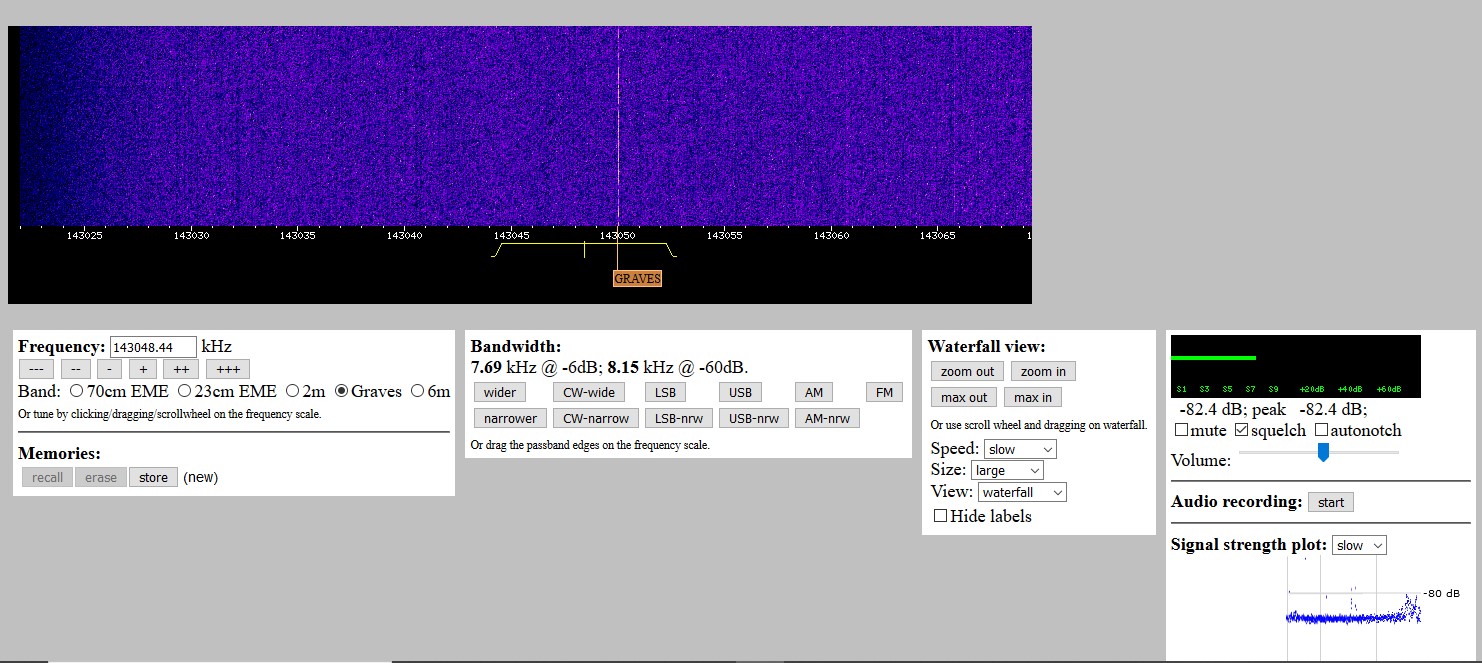Open the Signal strength plot dropdown
The height and width of the screenshot is (663, 1482).
pos(1359,545)
